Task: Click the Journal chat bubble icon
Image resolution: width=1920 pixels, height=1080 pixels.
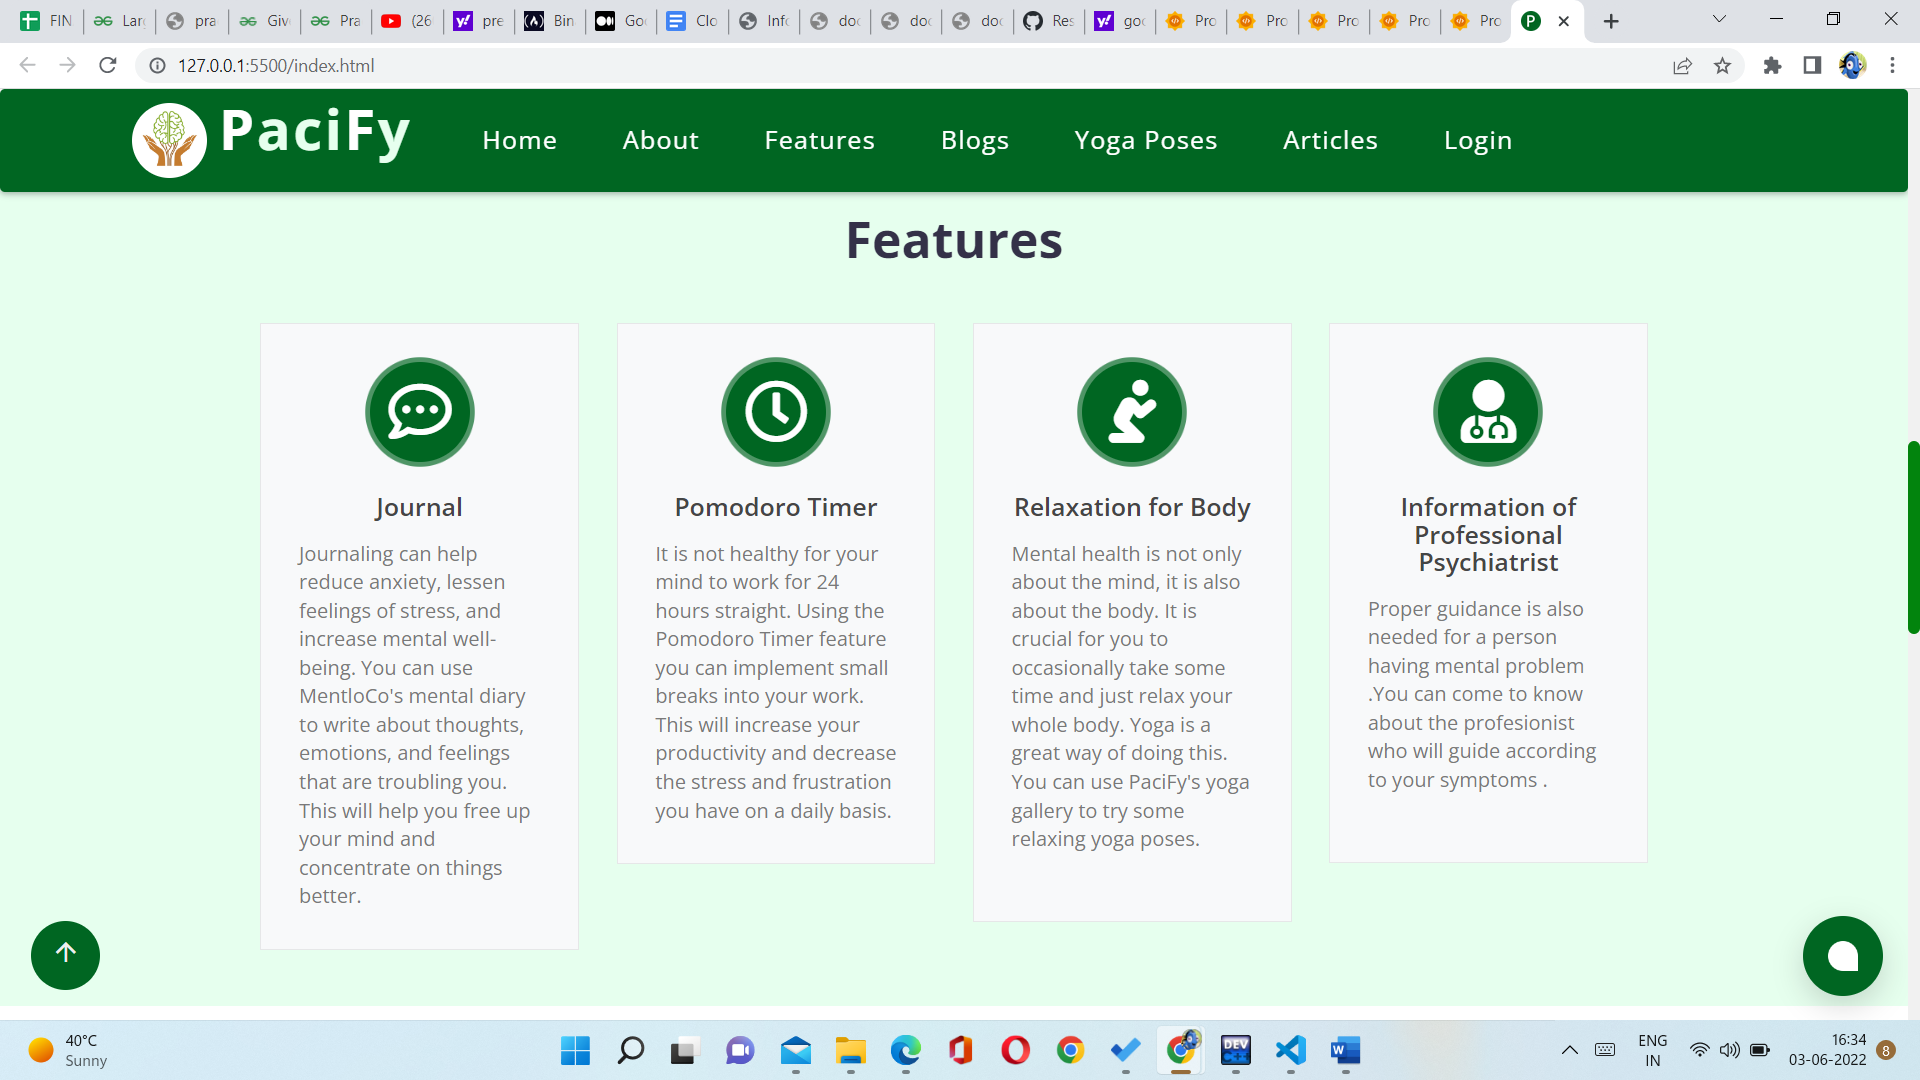Action: 419,412
